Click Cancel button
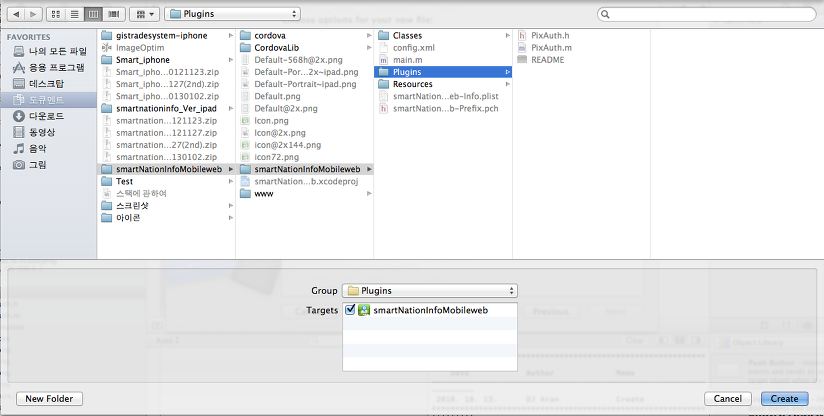The height and width of the screenshot is (416, 824). point(728,399)
